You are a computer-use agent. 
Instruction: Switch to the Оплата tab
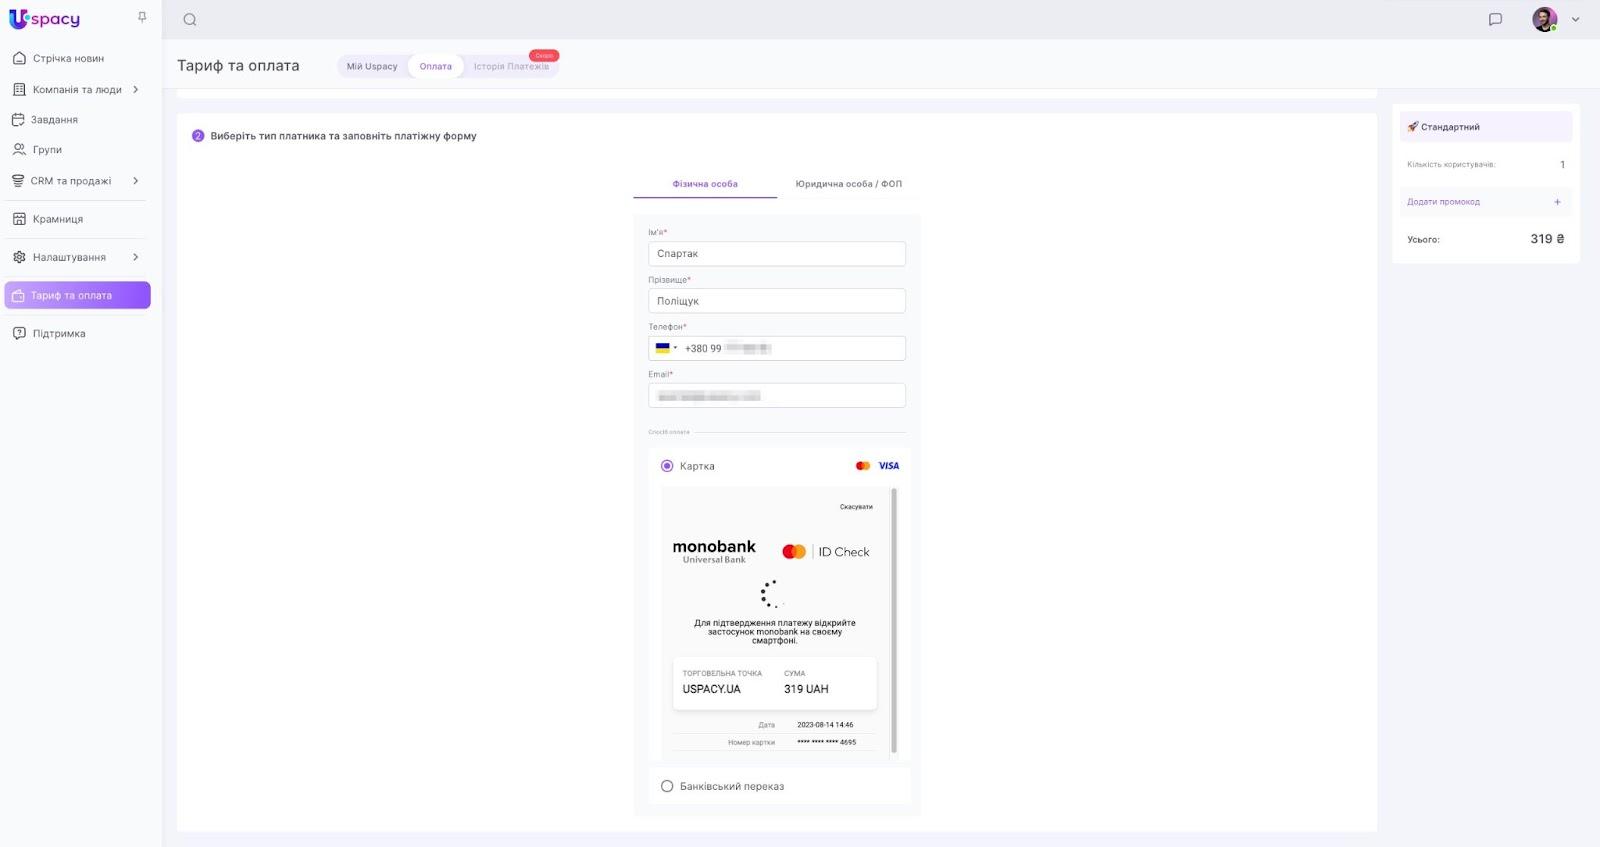[x=436, y=67]
